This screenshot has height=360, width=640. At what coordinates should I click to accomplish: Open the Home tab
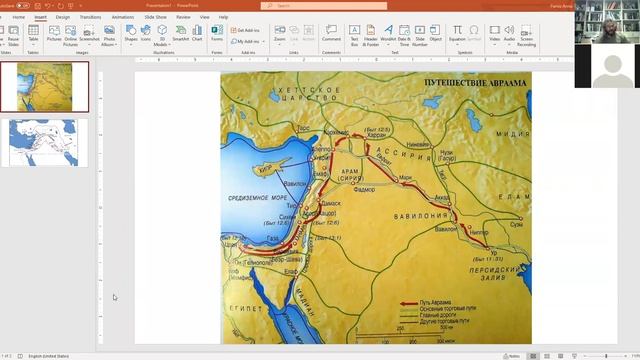(18, 17)
